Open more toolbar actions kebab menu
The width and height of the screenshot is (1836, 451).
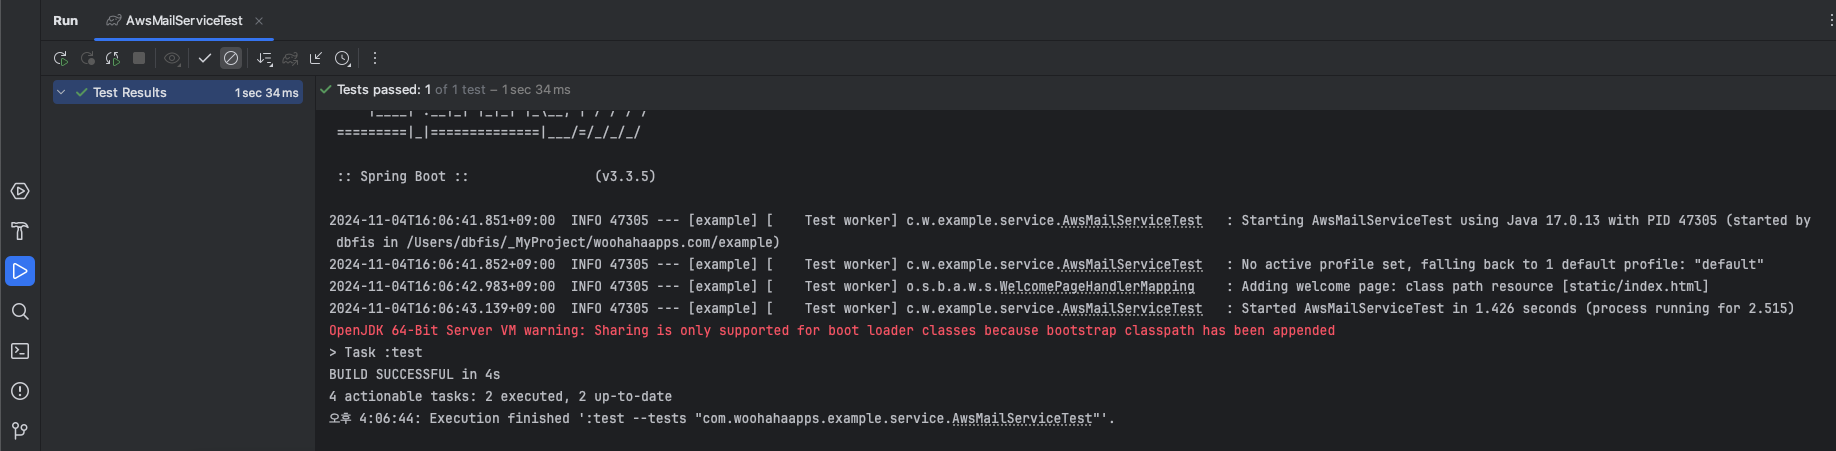[x=375, y=59]
